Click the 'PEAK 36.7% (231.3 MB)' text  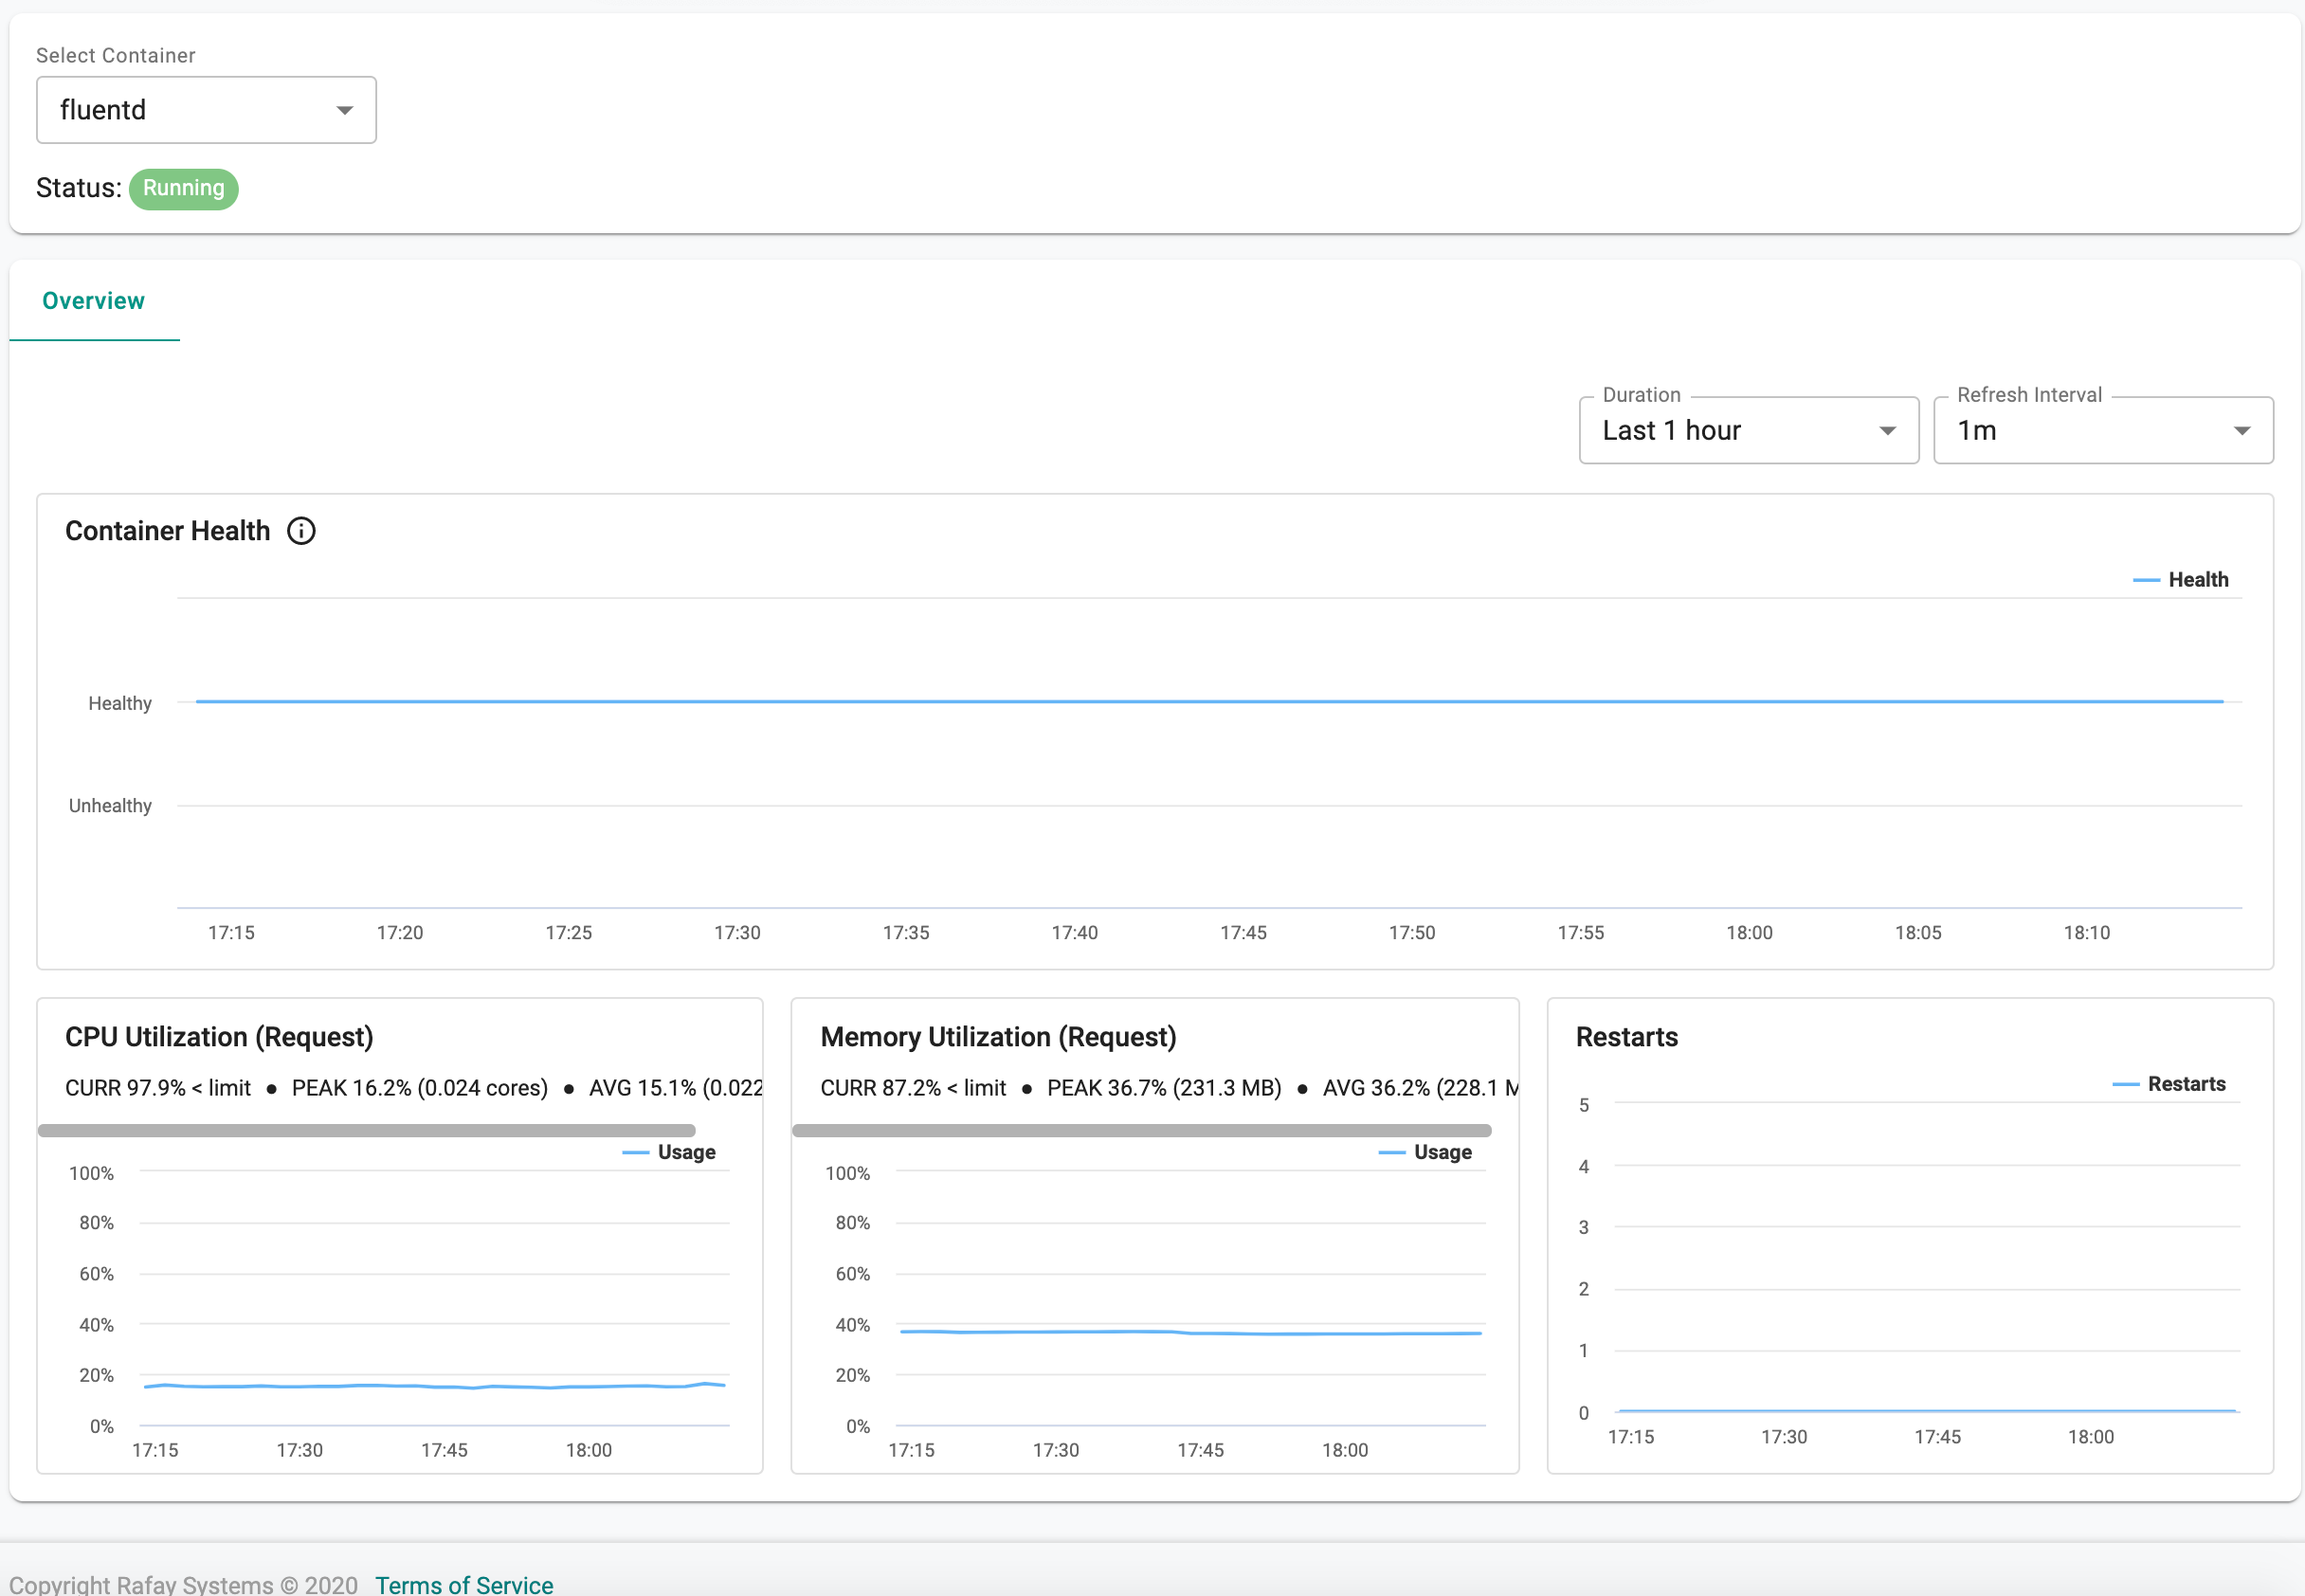(x=1164, y=1088)
